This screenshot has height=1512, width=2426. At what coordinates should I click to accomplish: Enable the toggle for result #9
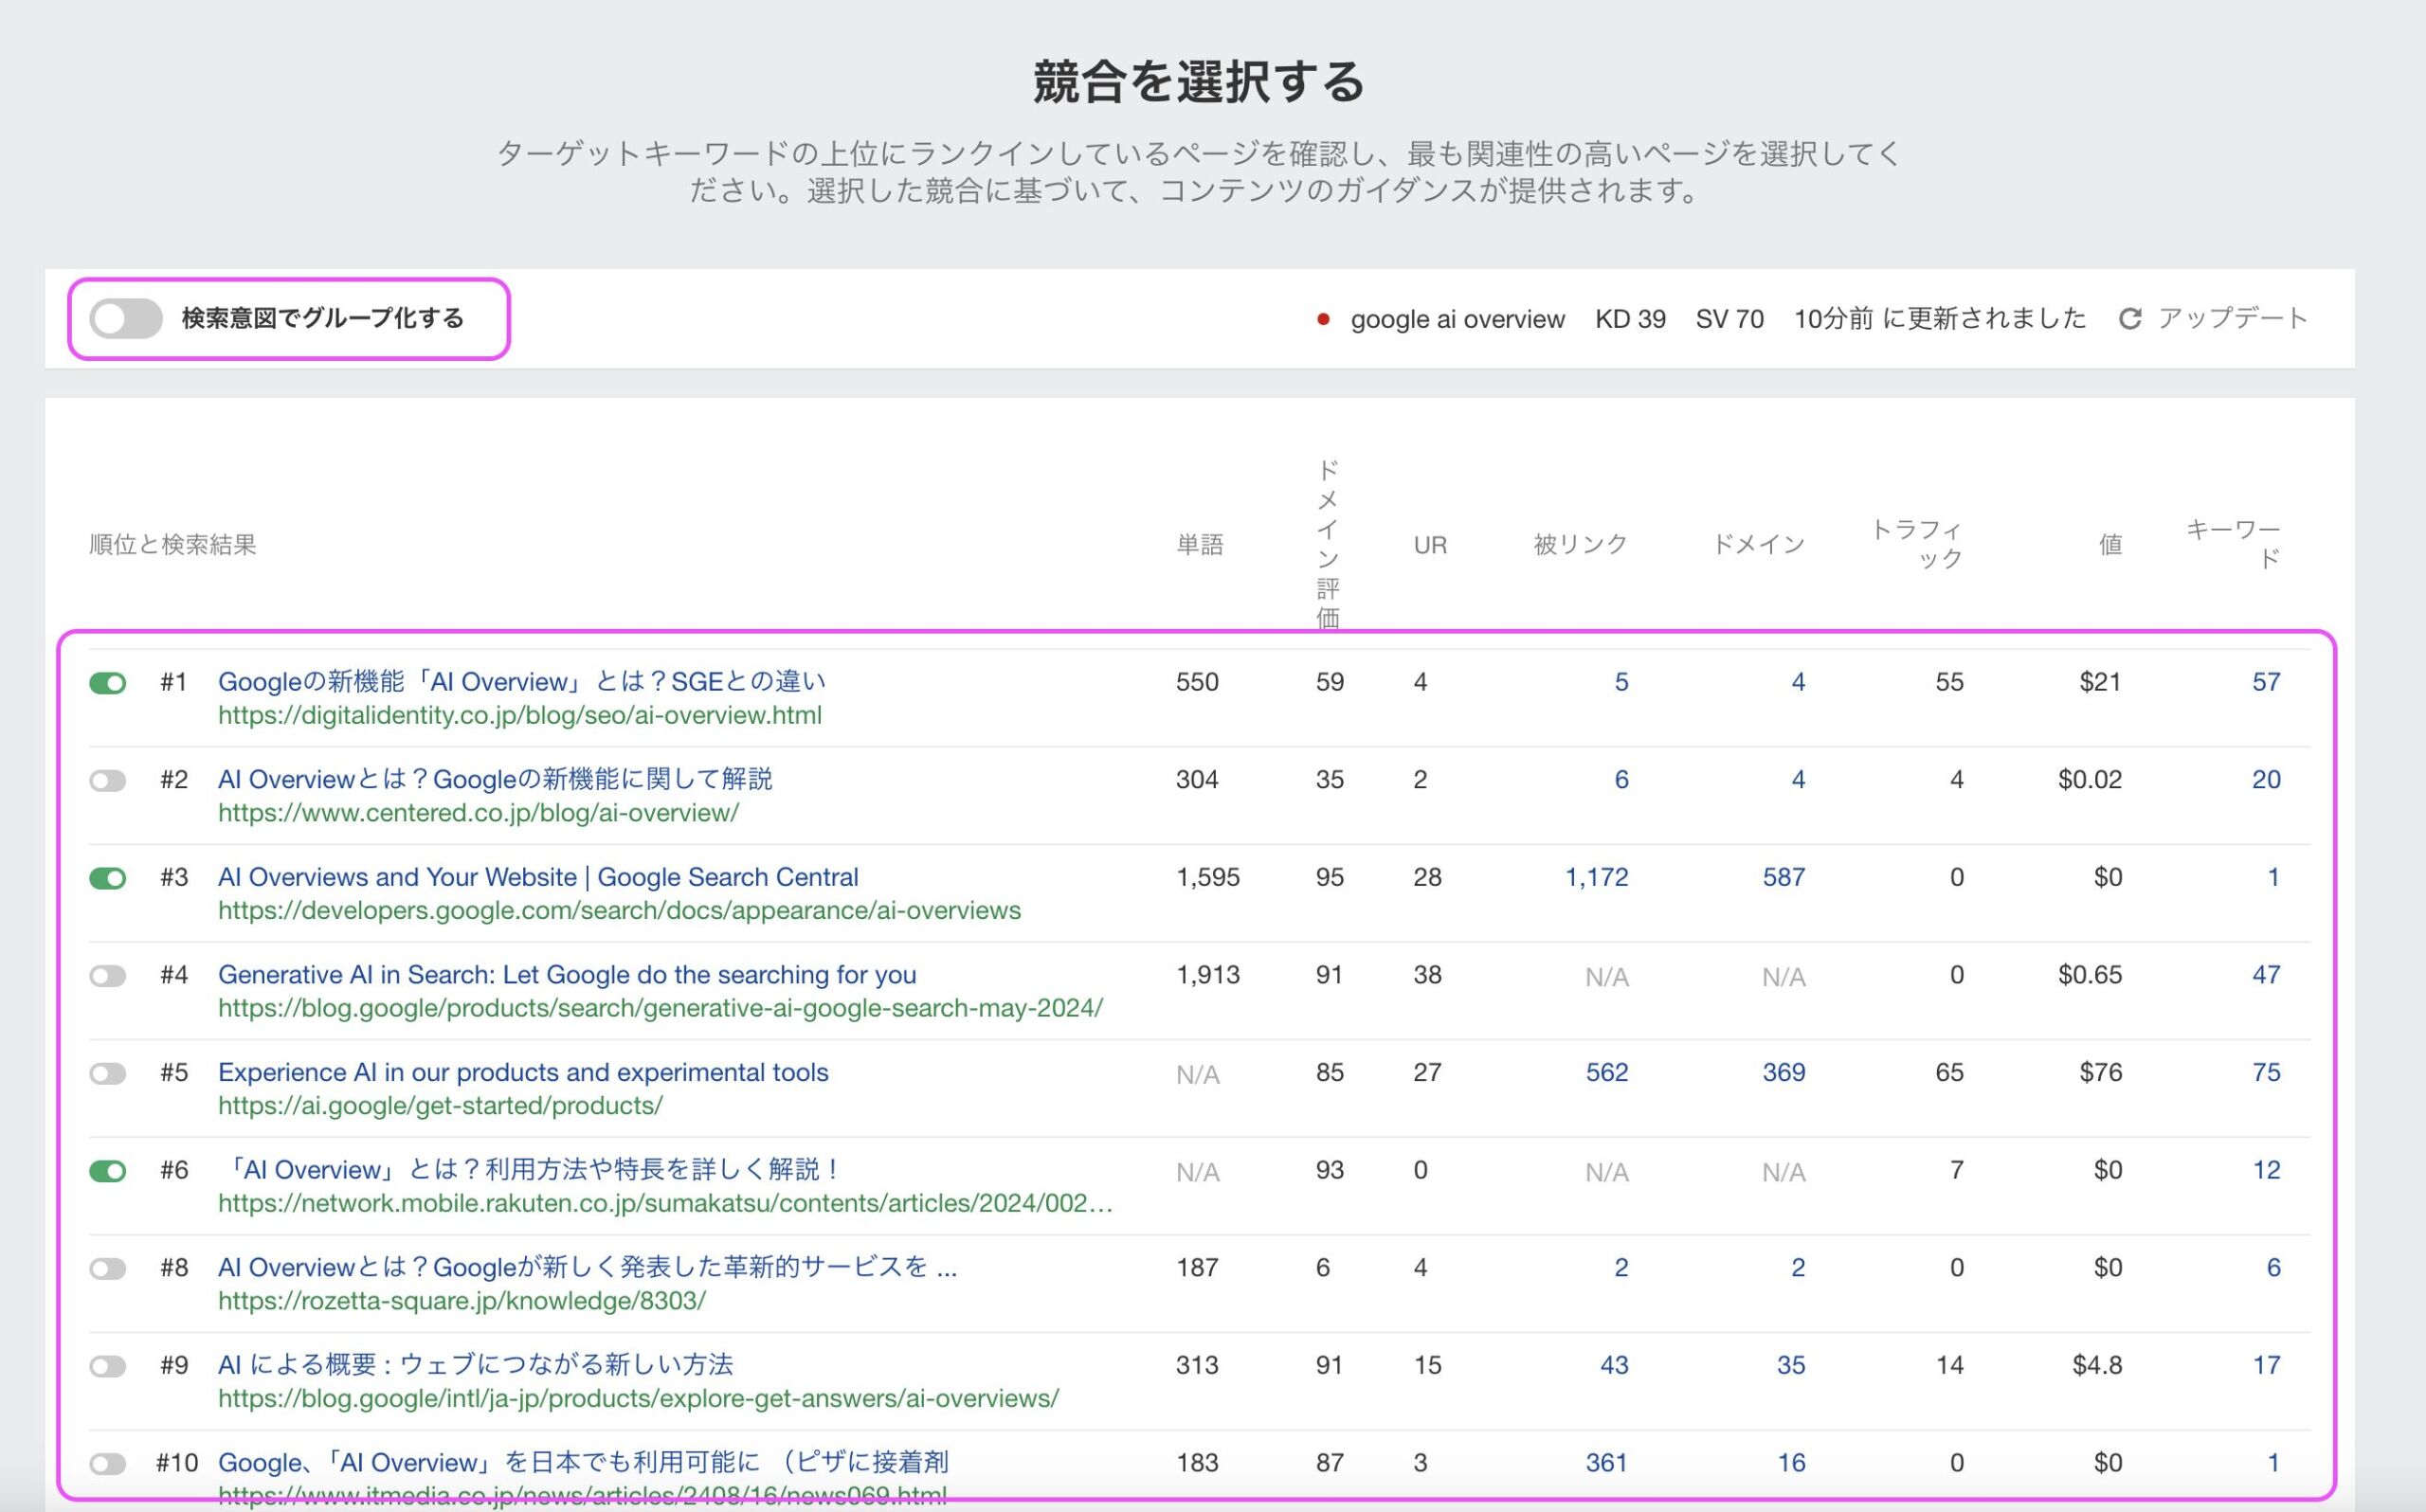(108, 1366)
